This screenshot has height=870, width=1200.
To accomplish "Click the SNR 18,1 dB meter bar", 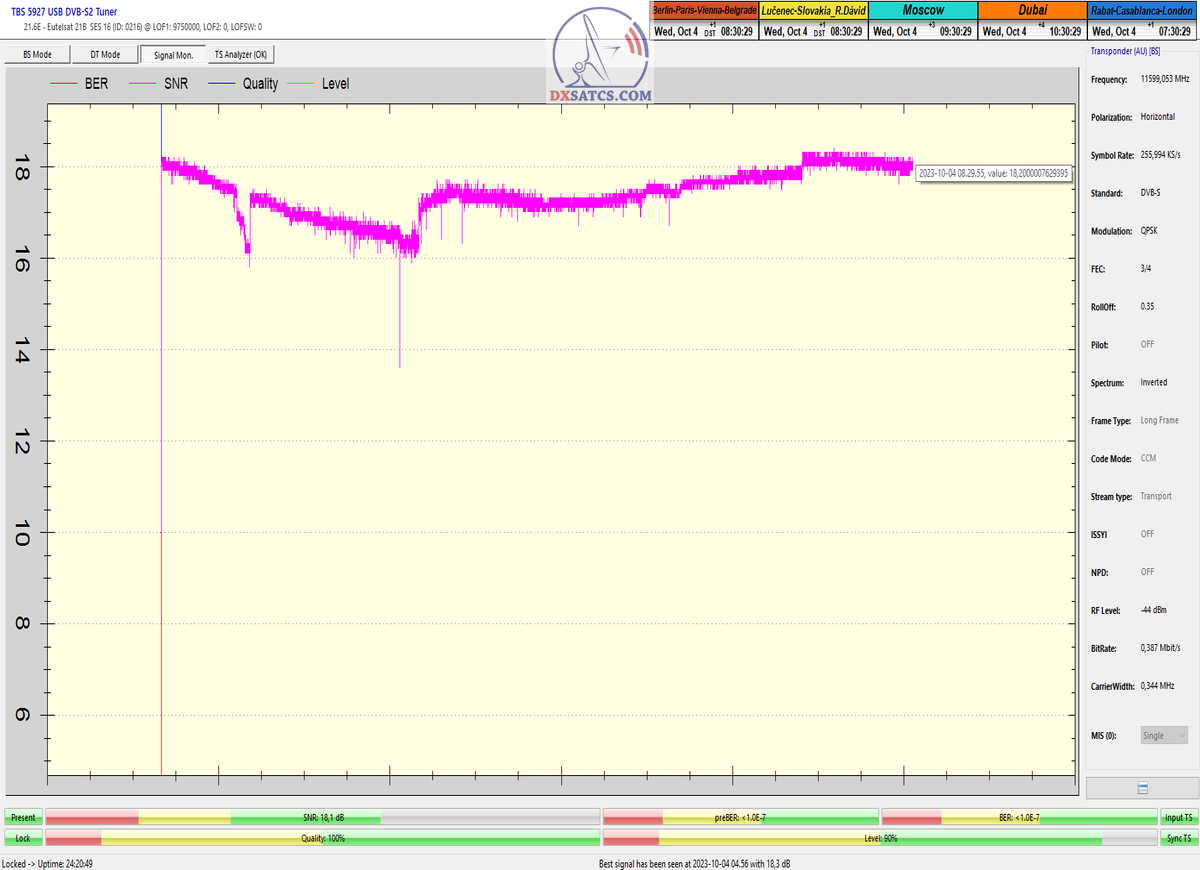I will click(x=323, y=818).
